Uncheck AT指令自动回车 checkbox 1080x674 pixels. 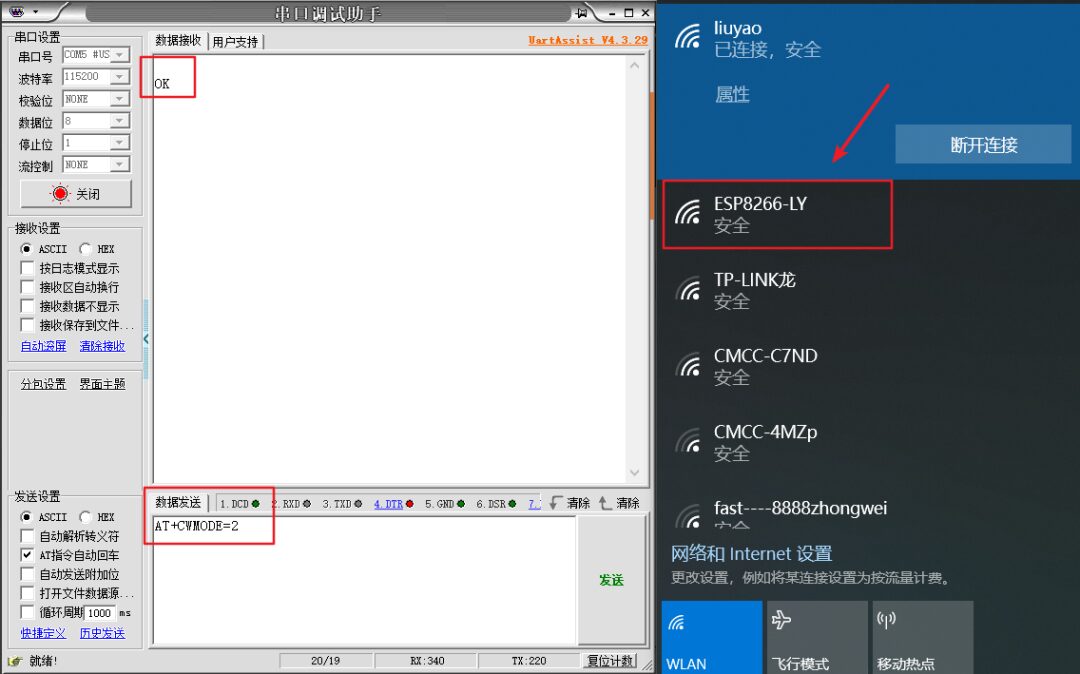pyautogui.click(x=28, y=555)
